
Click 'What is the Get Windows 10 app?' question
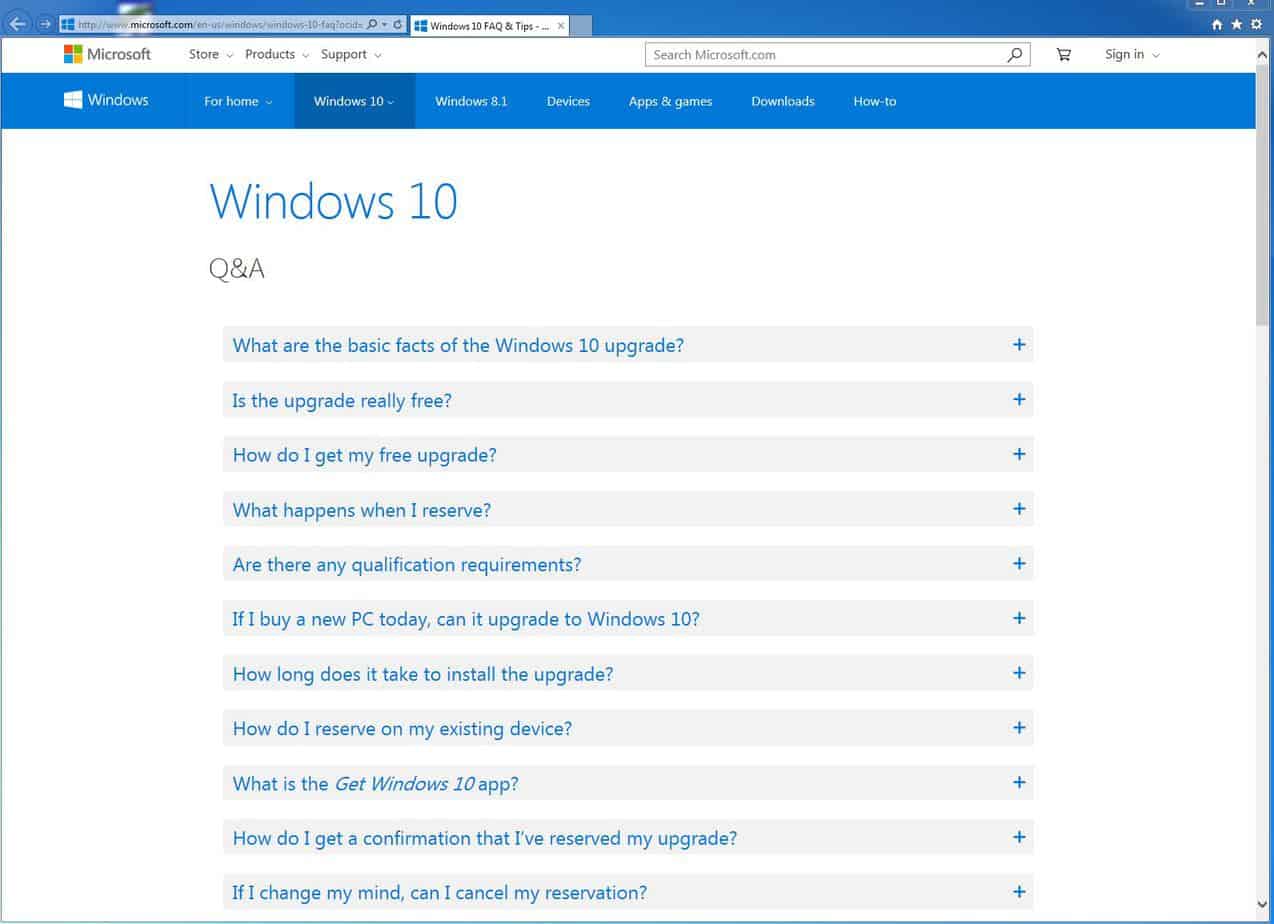[376, 784]
